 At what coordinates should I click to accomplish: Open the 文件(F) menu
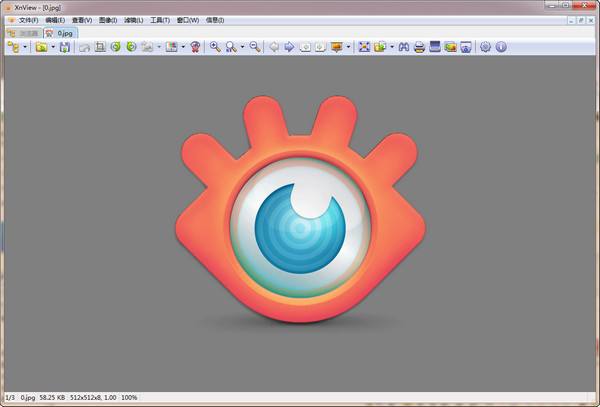tap(28, 20)
